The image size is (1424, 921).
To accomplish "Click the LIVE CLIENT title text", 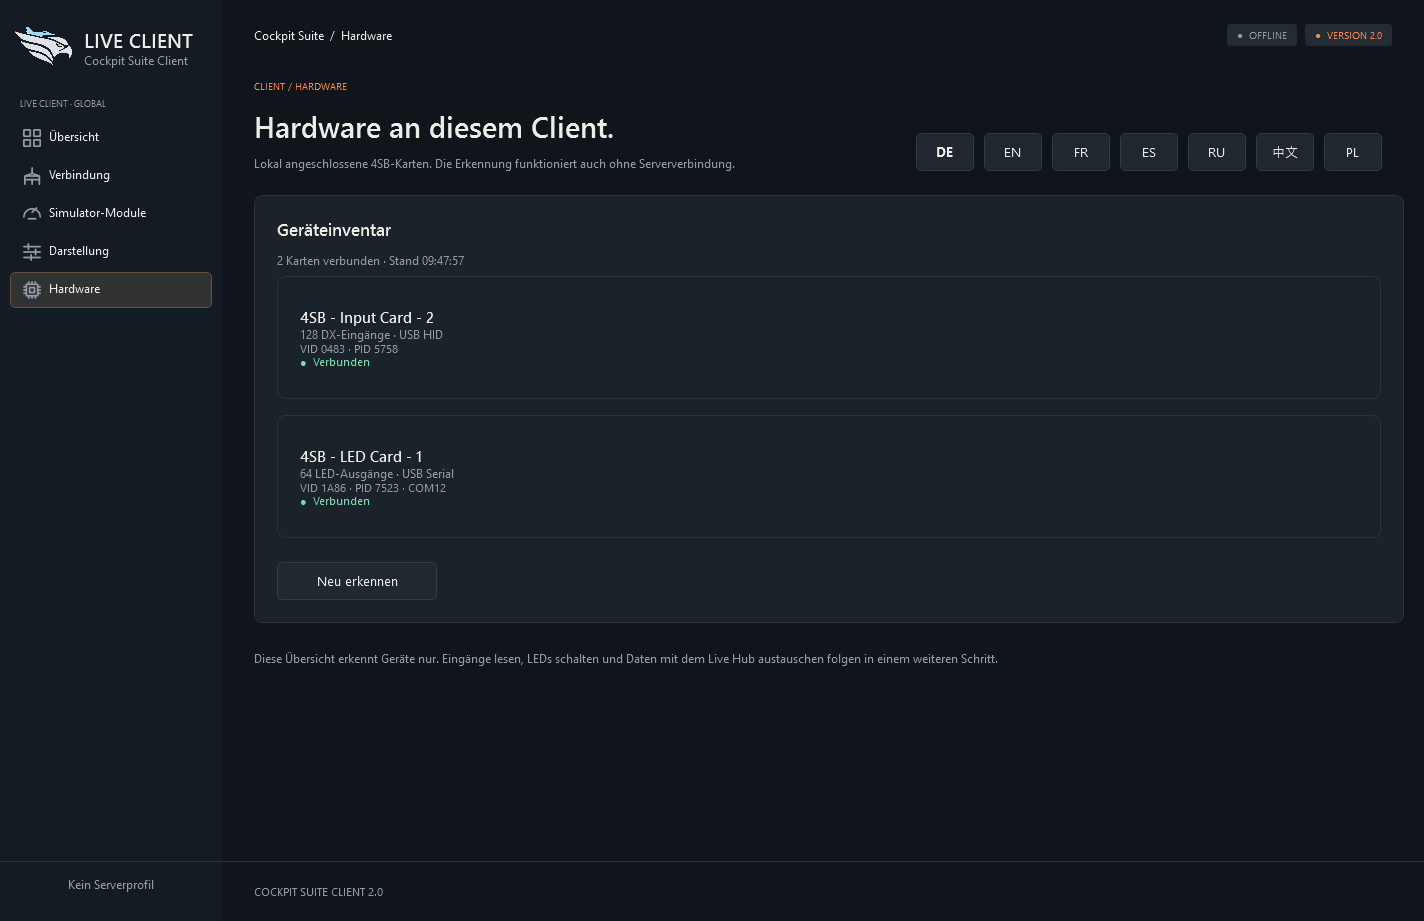I will pos(138,41).
